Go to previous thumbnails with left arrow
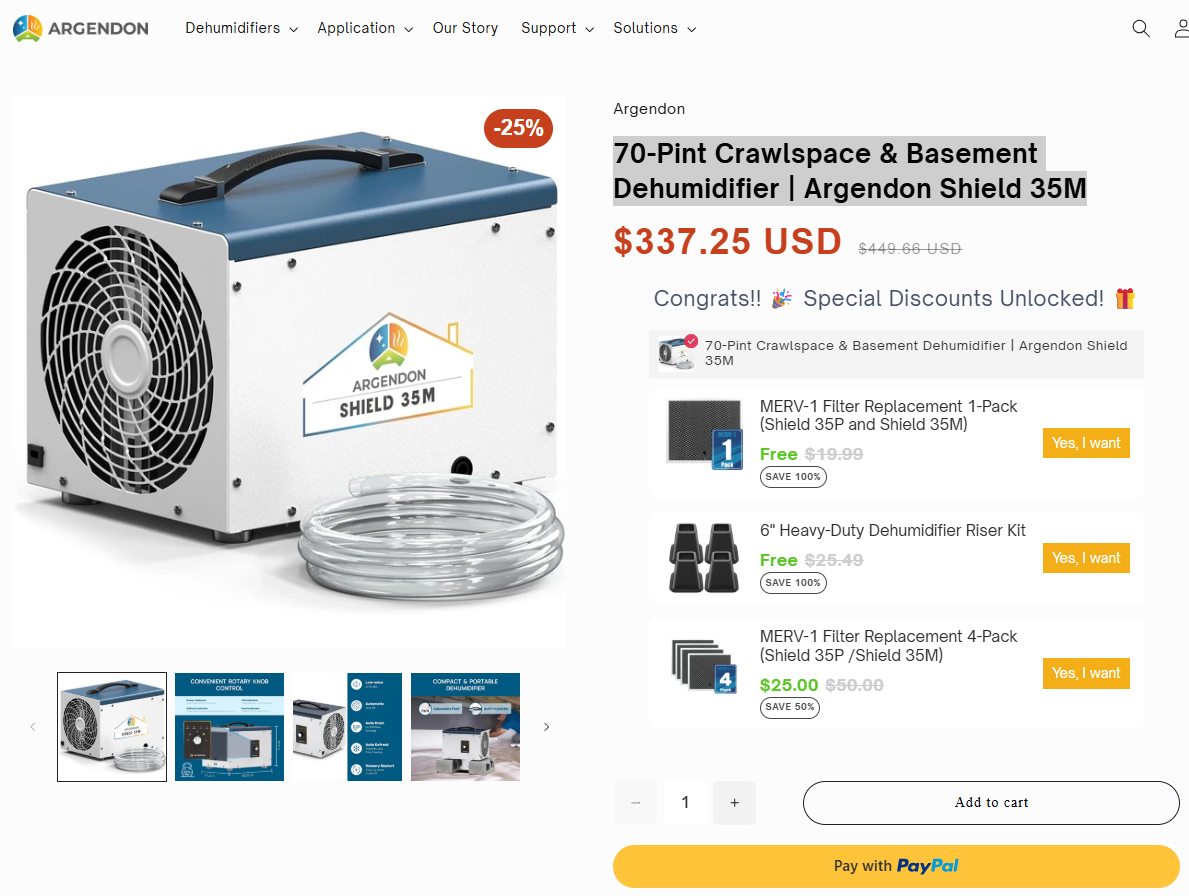Viewport: 1189px width, 896px height. point(33,727)
